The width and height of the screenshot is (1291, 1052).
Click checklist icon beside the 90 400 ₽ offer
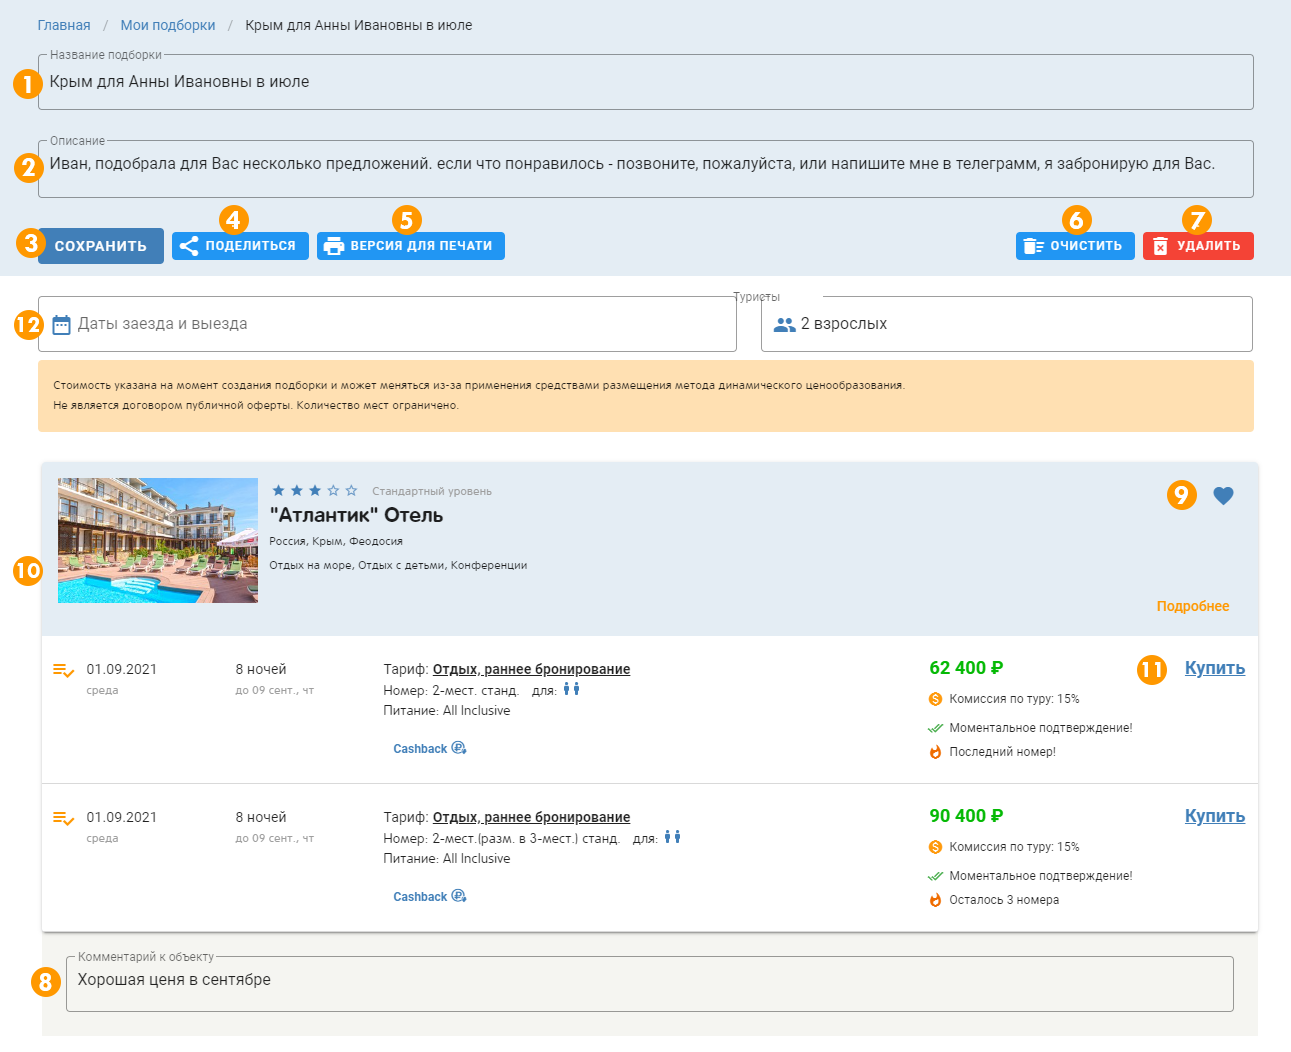coord(63,818)
